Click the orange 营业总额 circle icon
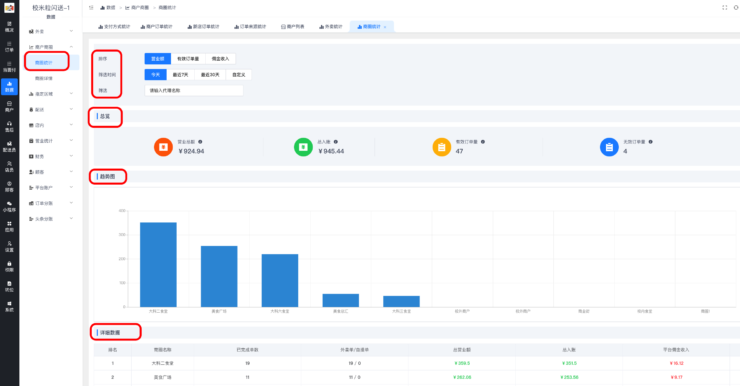 point(163,147)
